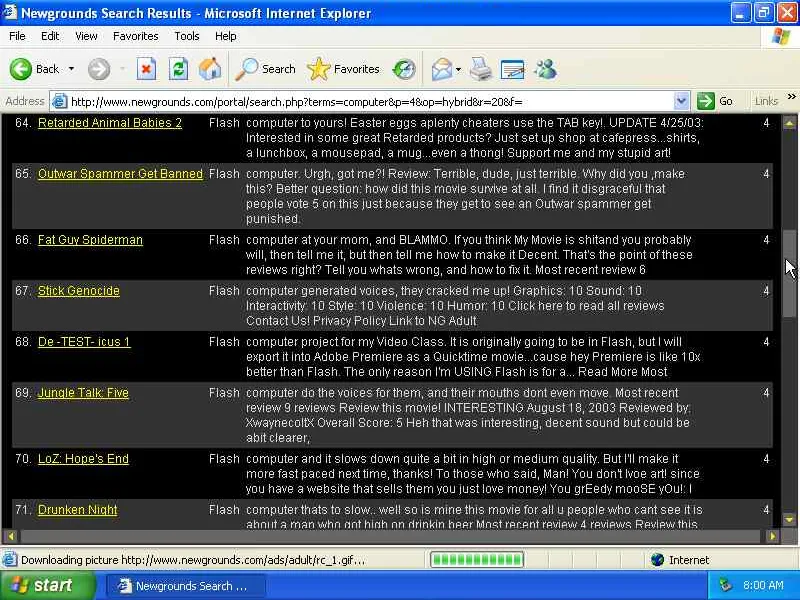This screenshot has width=800, height=600.
Task: Click the green download progress bar
Action: (x=477, y=560)
